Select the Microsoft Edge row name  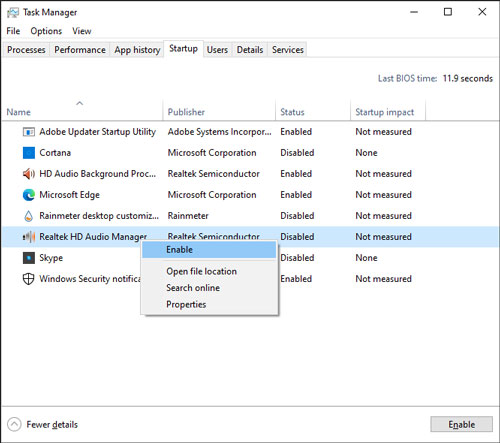tap(69, 195)
